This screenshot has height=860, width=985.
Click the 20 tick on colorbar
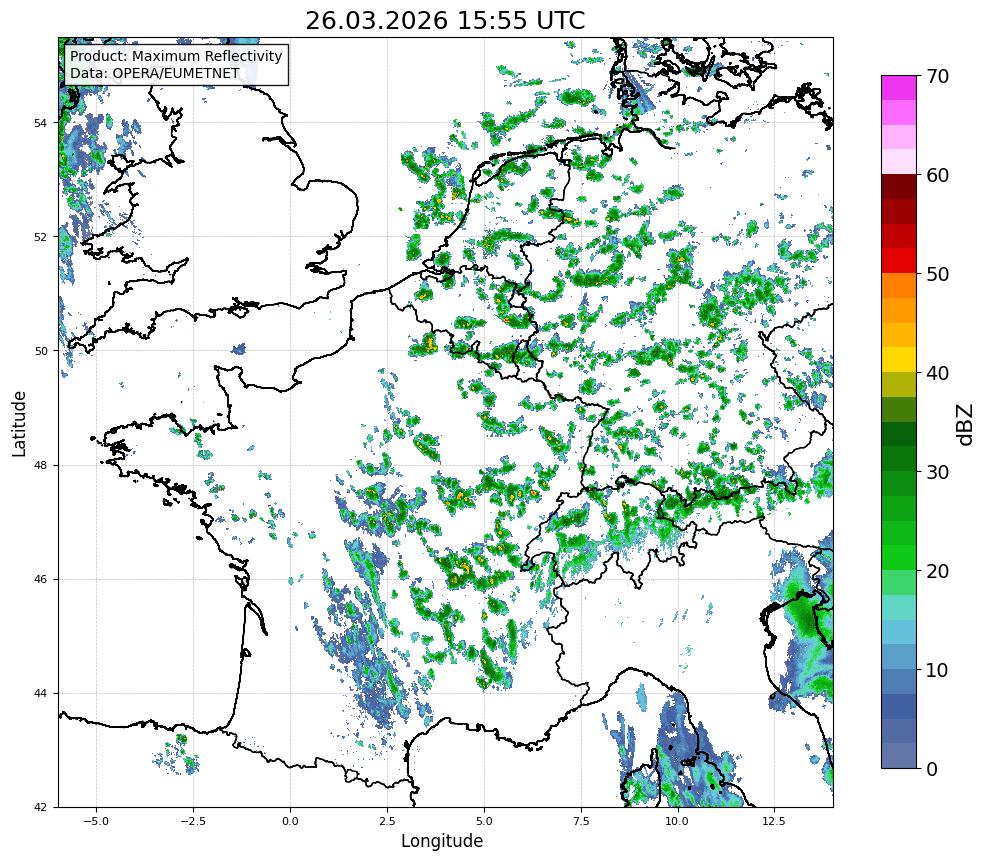click(x=937, y=571)
